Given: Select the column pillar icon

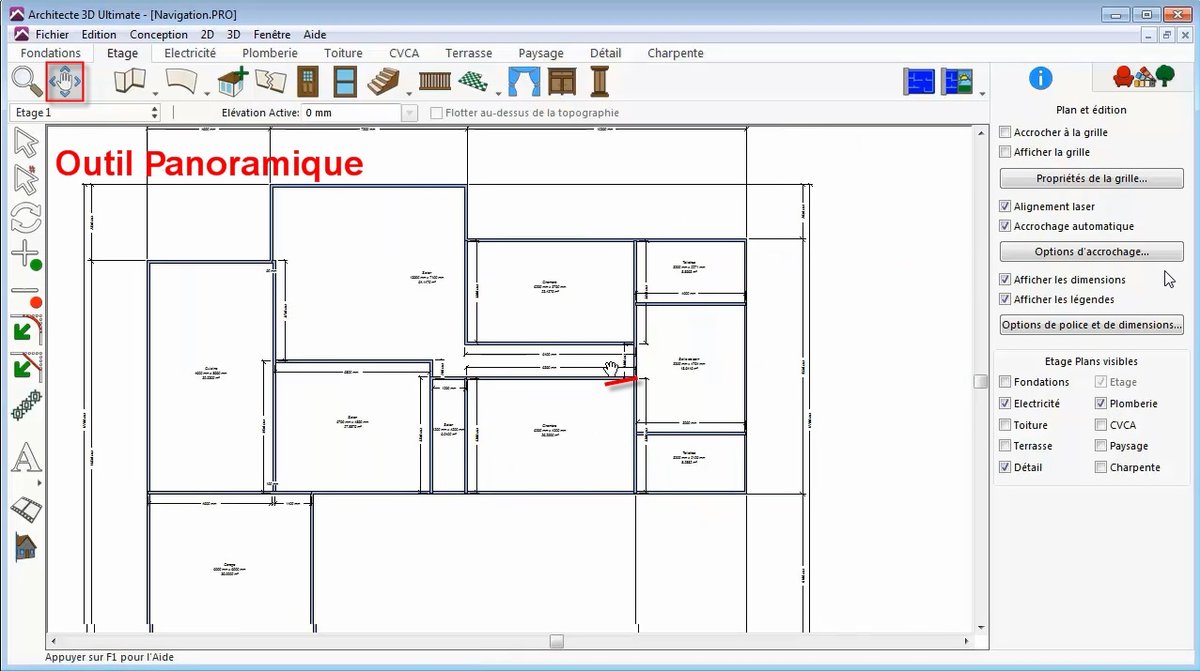Looking at the screenshot, I should (x=599, y=81).
